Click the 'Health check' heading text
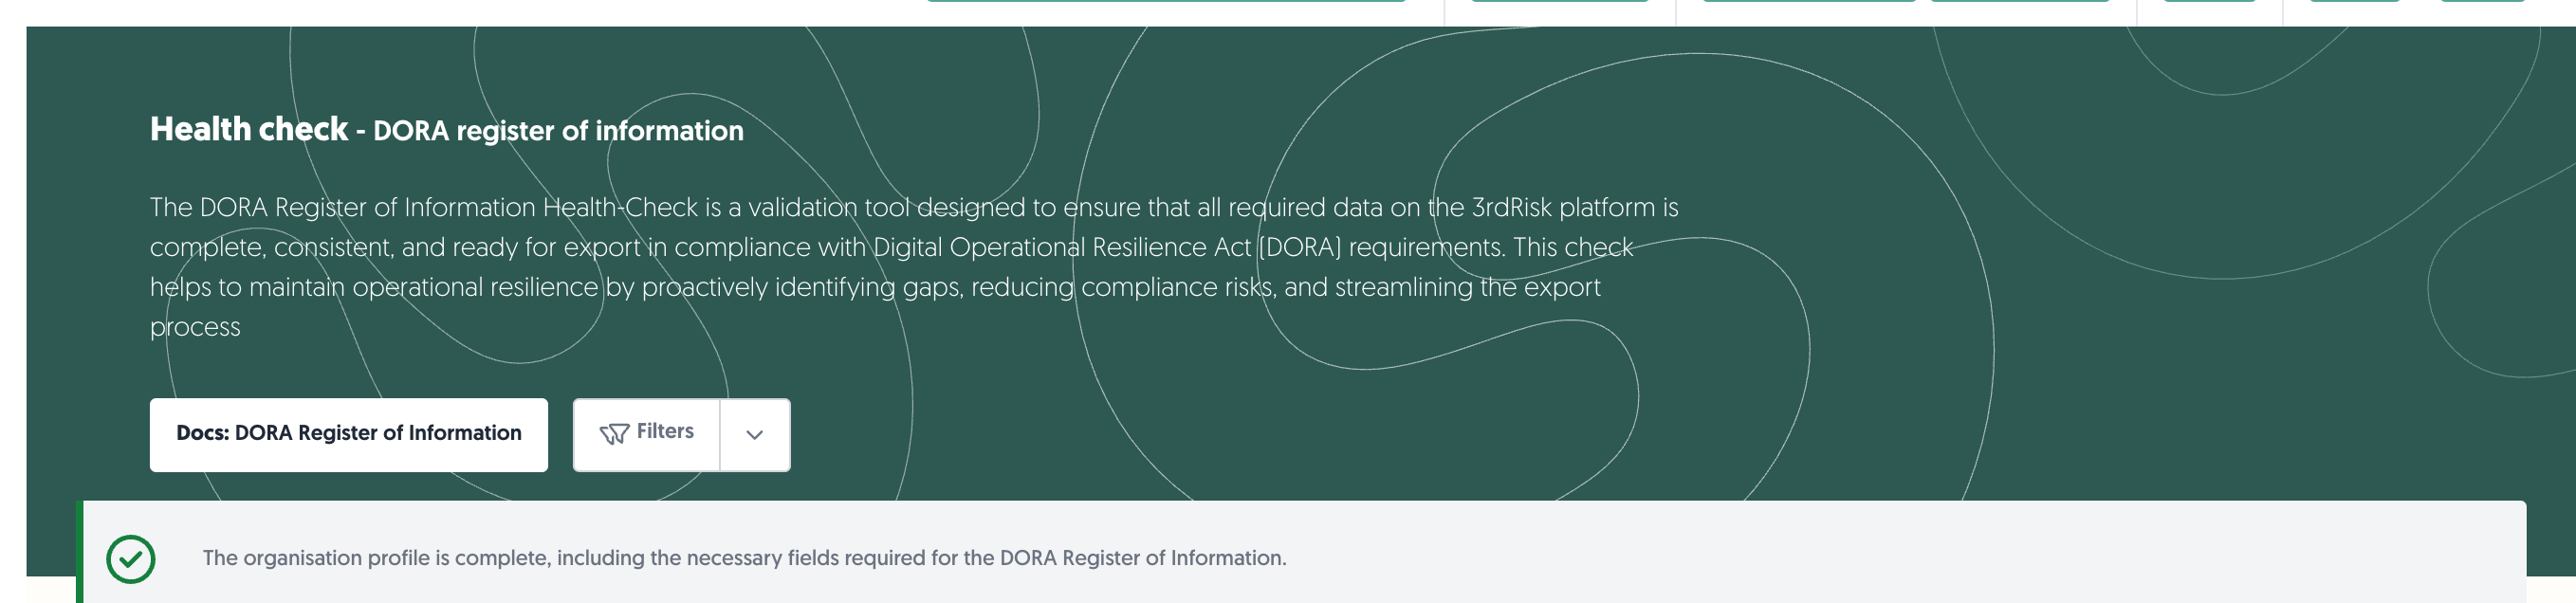2576x603 pixels. [249, 129]
